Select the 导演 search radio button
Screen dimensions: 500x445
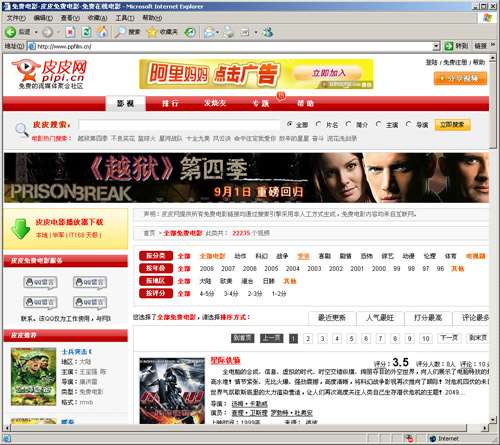point(408,124)
